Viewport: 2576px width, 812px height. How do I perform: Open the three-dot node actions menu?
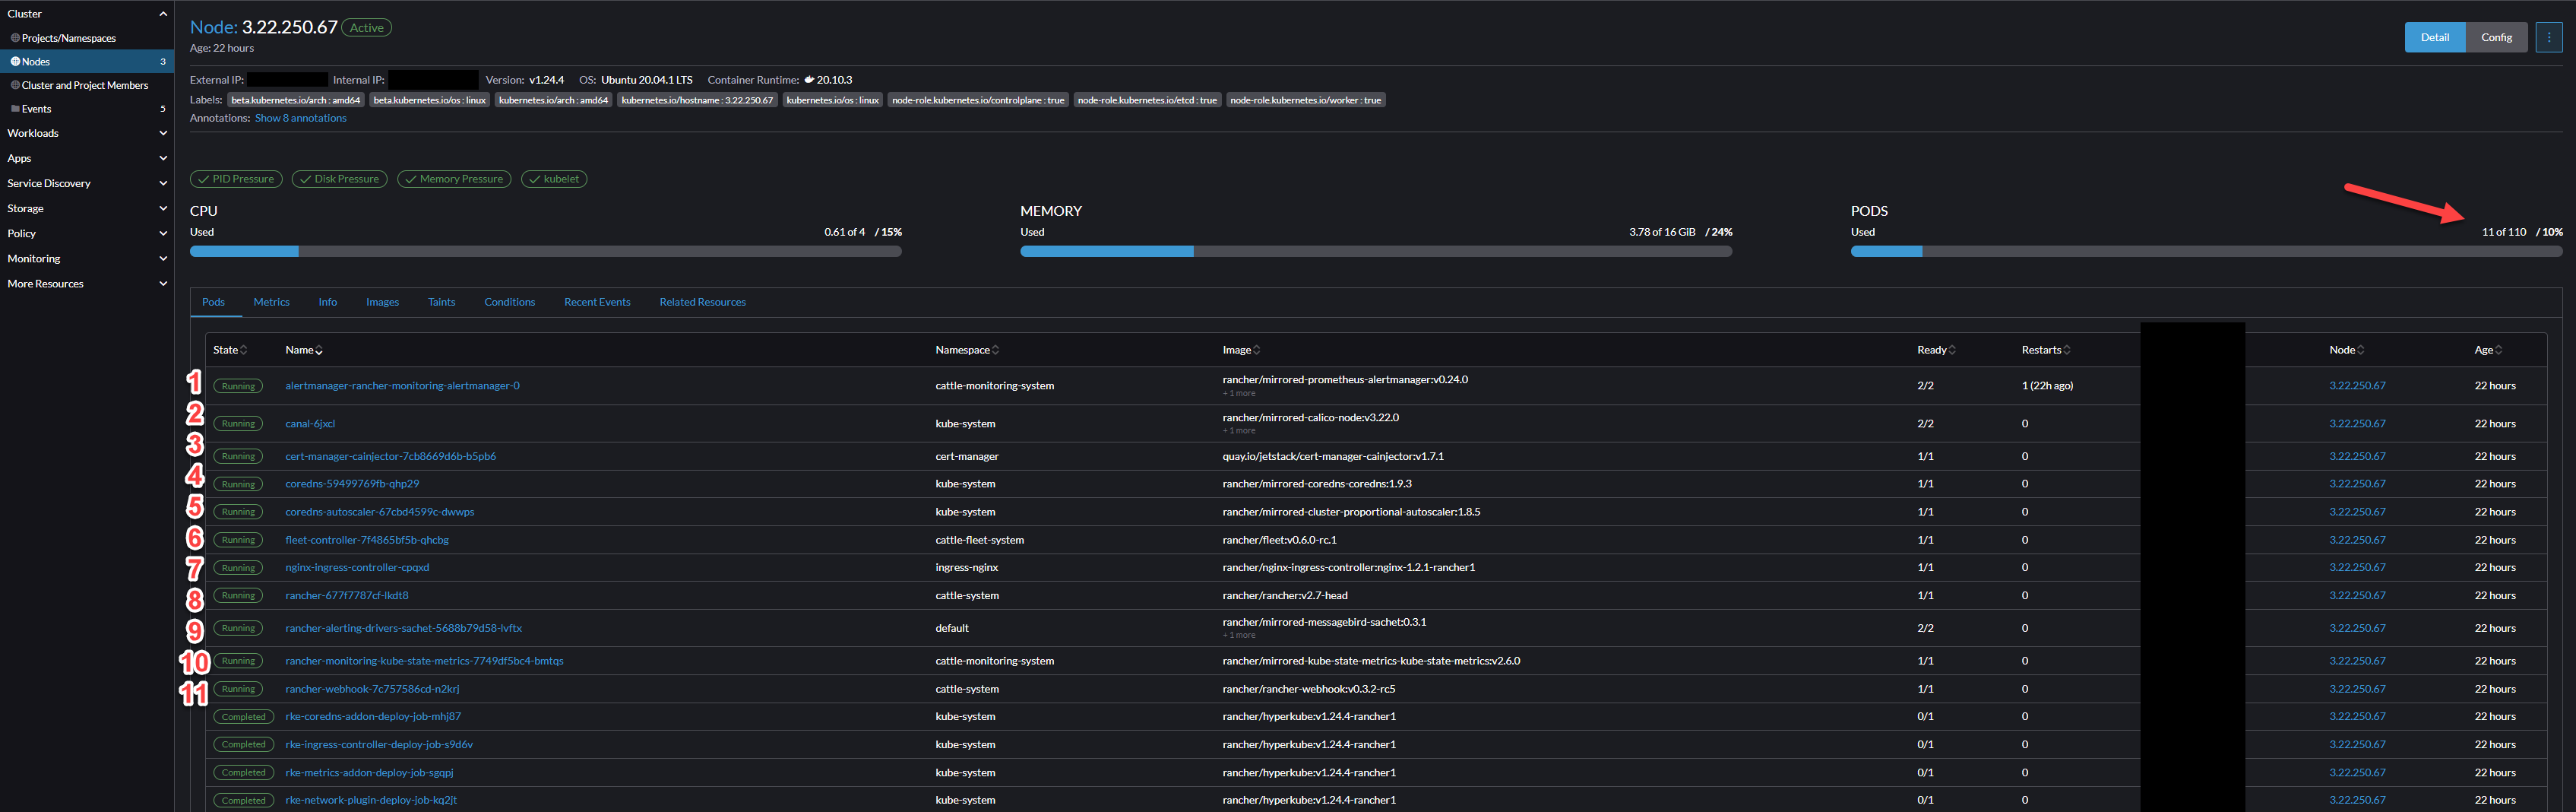tap(2549, 36)
